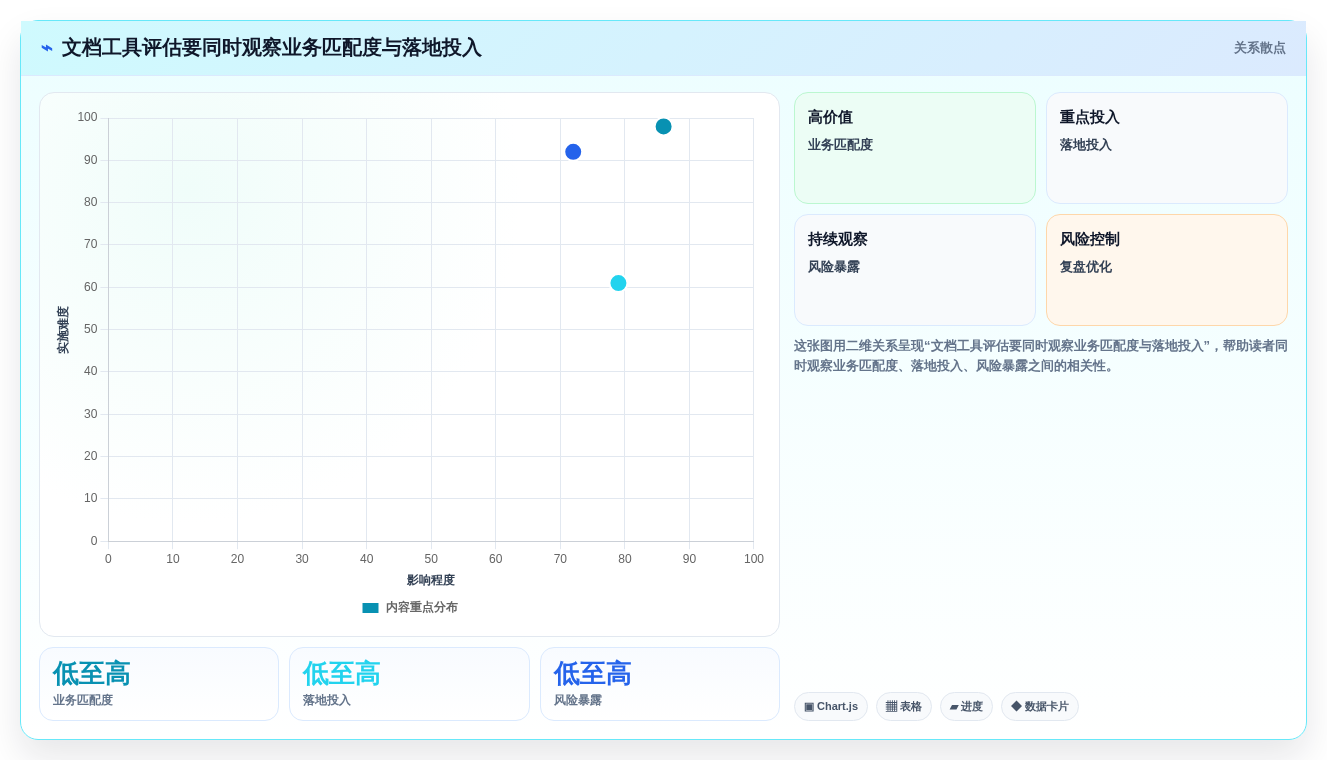Click the 进度 tag

click(966, 706)
